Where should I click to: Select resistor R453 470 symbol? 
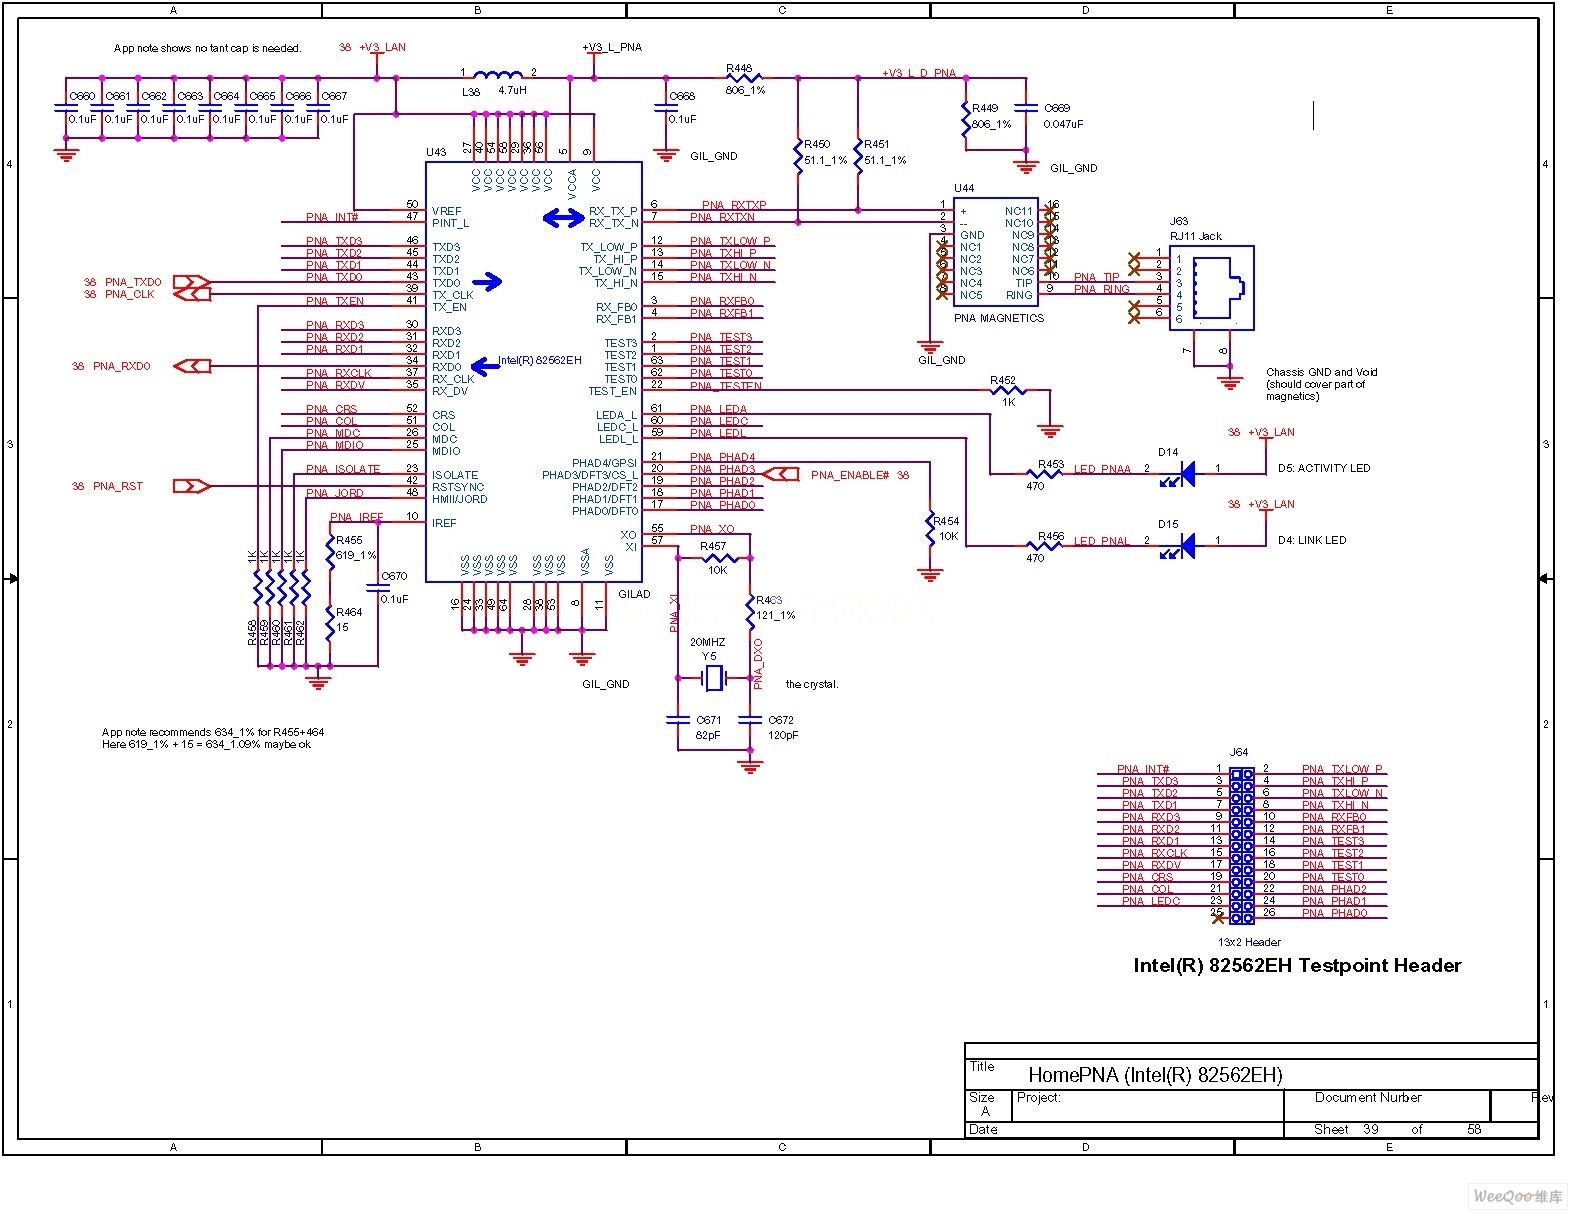click(x=1045, y=473)
